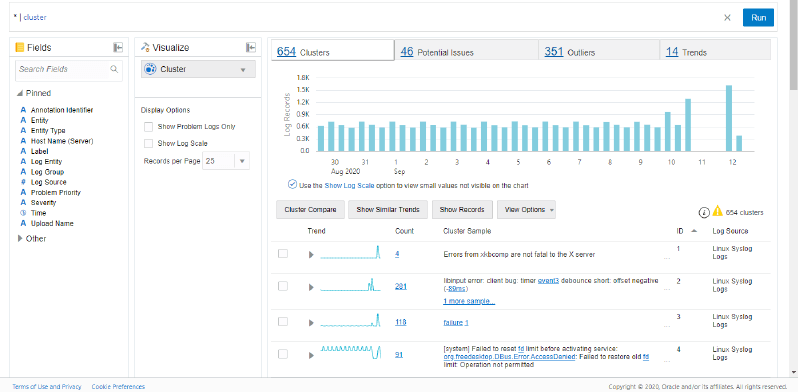Click the Run button

[758, 17]
